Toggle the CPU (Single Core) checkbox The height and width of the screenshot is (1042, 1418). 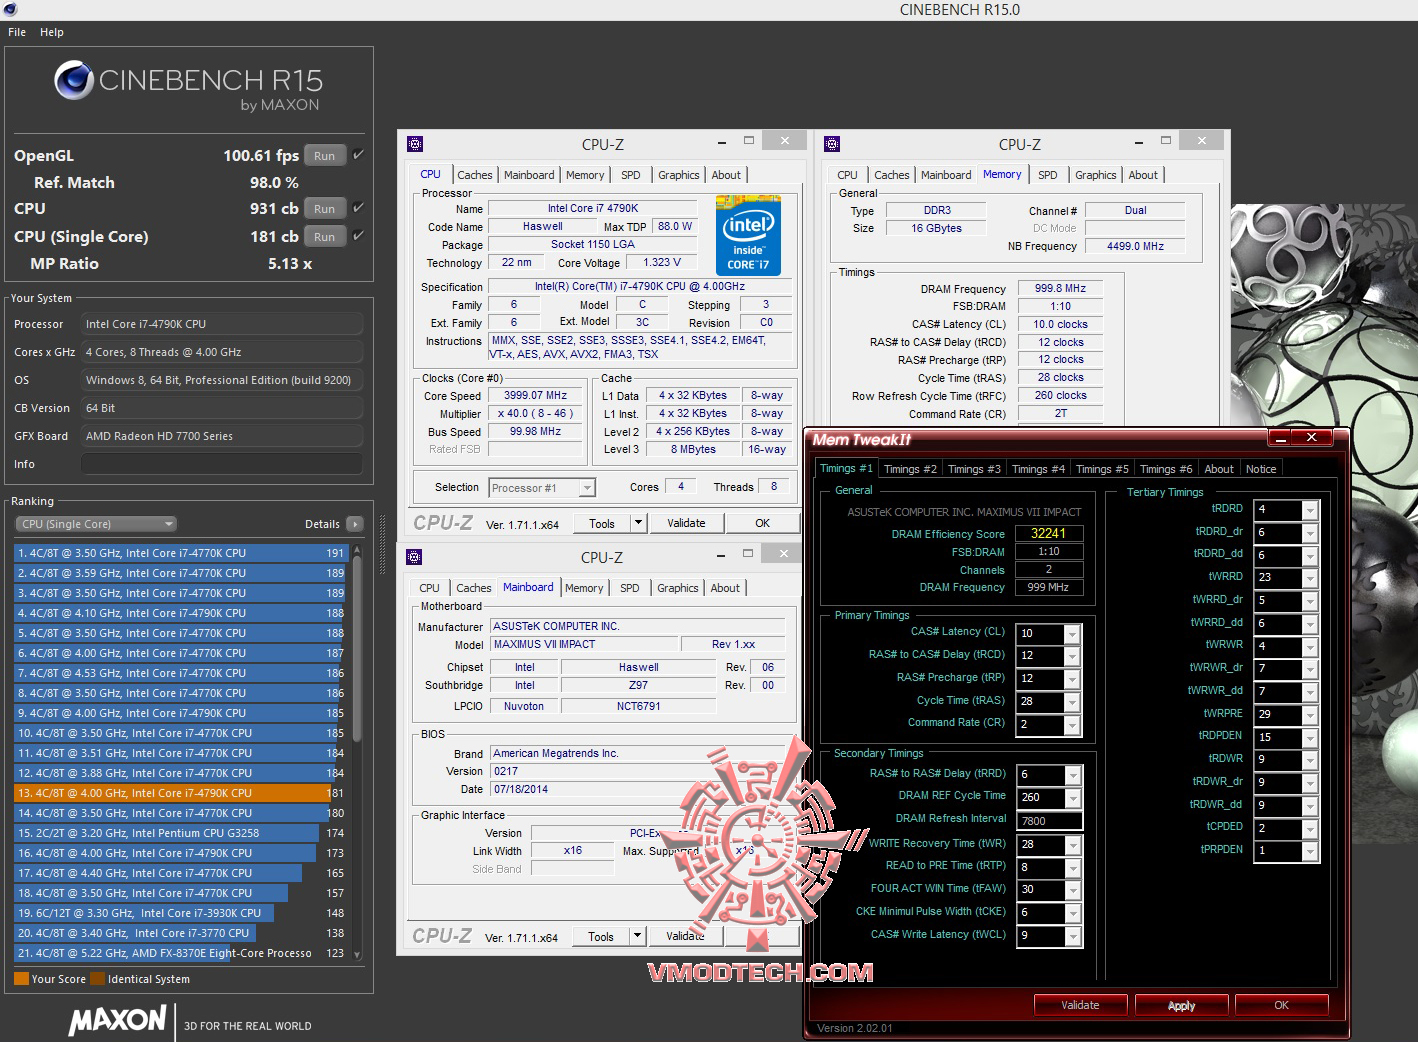pyautogui.click(x=359, y=236)
